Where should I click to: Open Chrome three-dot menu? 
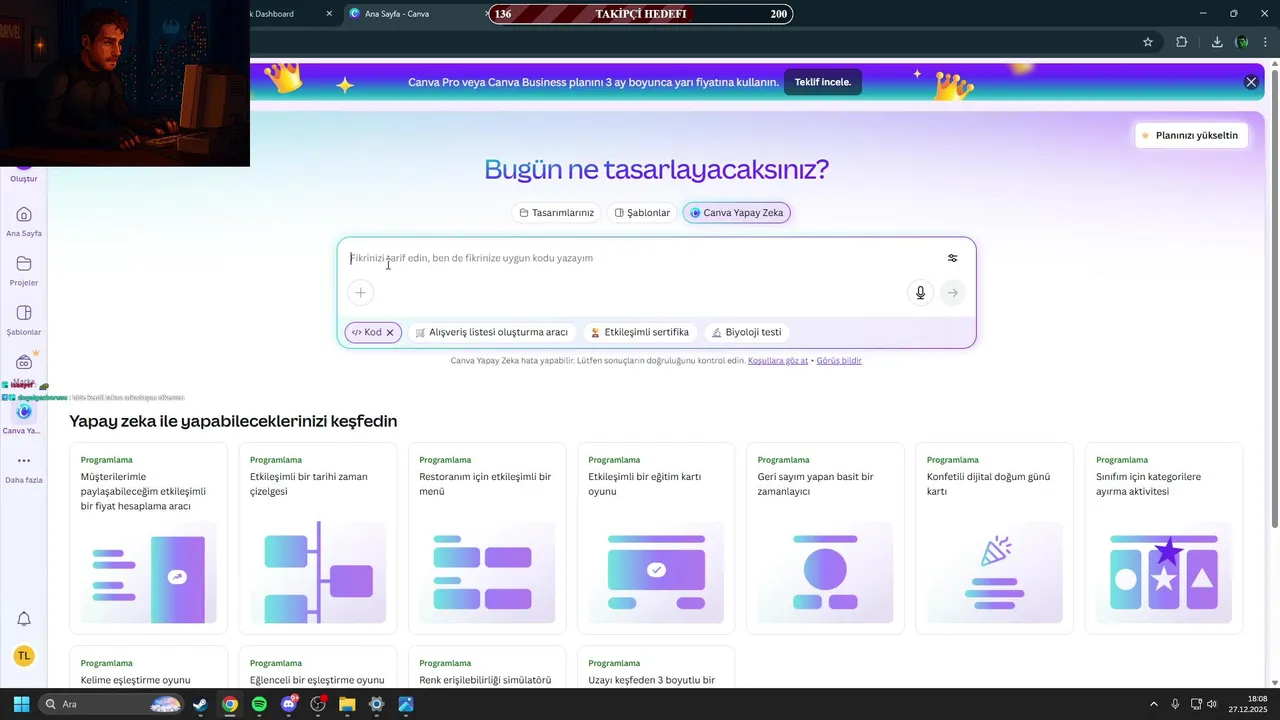[x=1267, y=42]
